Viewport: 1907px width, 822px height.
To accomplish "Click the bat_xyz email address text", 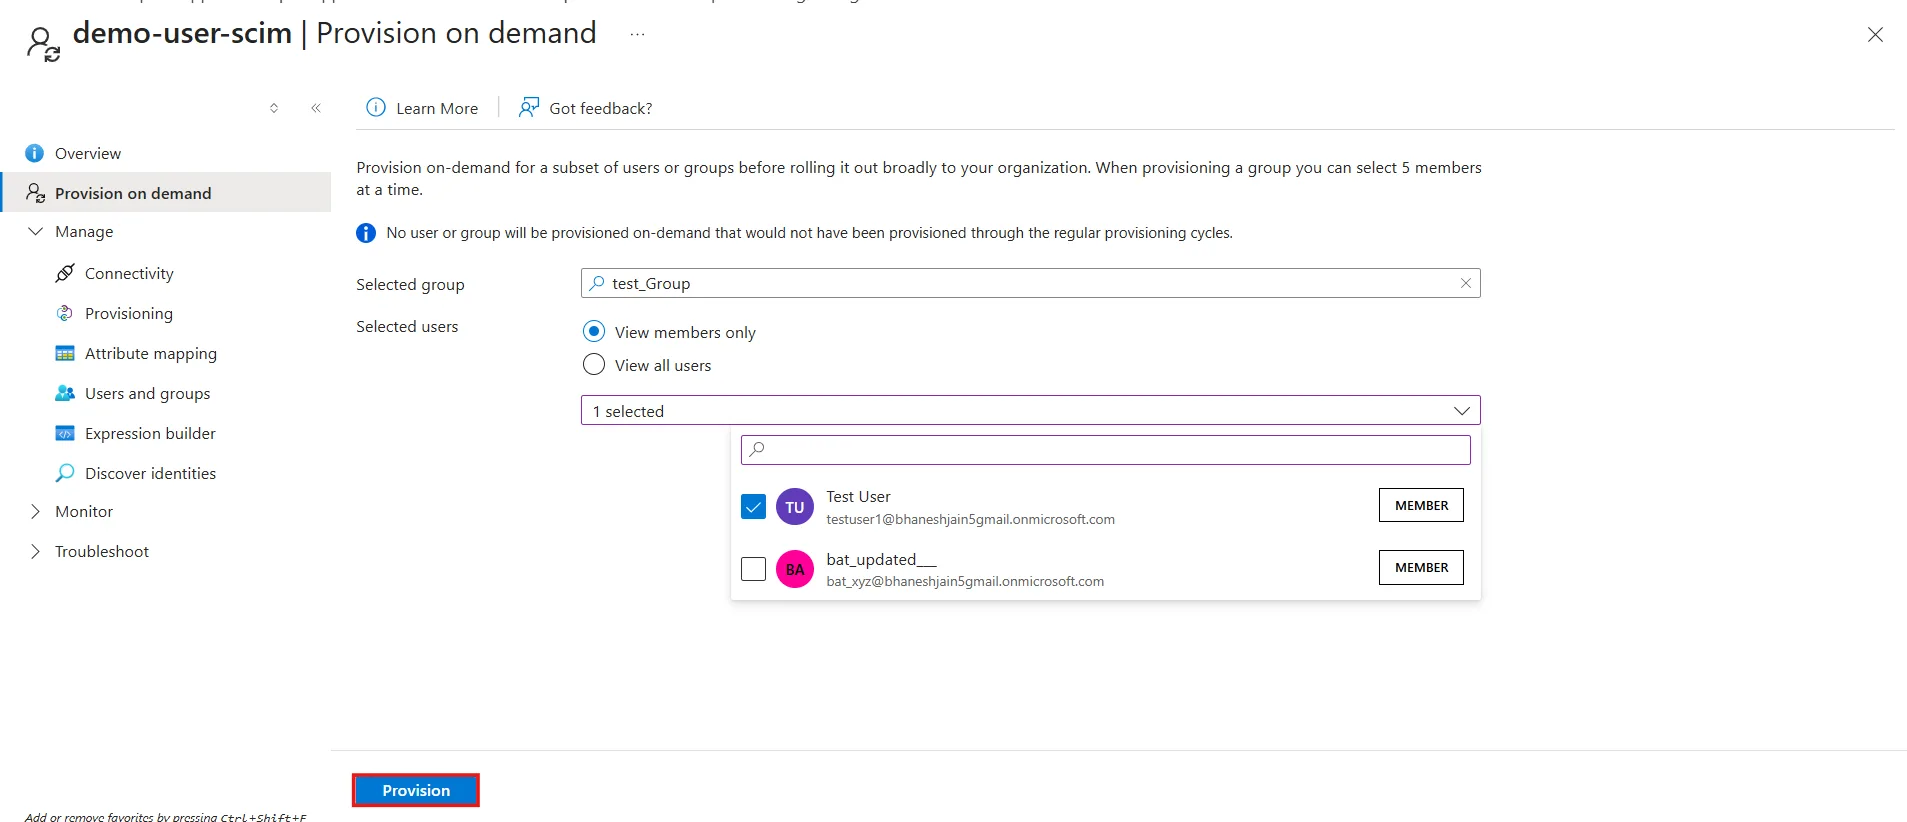I will pyautogui.click(x=965, y=581).
